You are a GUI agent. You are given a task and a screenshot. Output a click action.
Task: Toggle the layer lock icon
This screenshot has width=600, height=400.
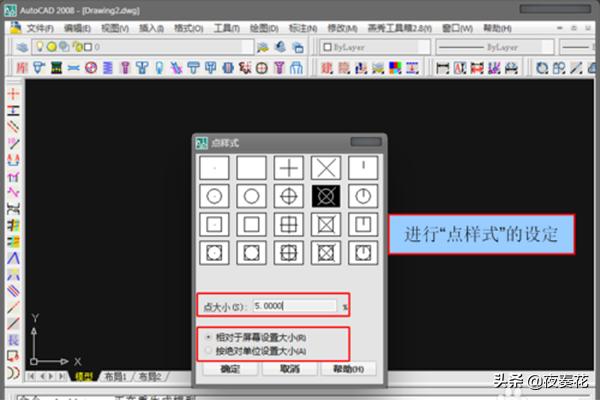click(77, 47)
